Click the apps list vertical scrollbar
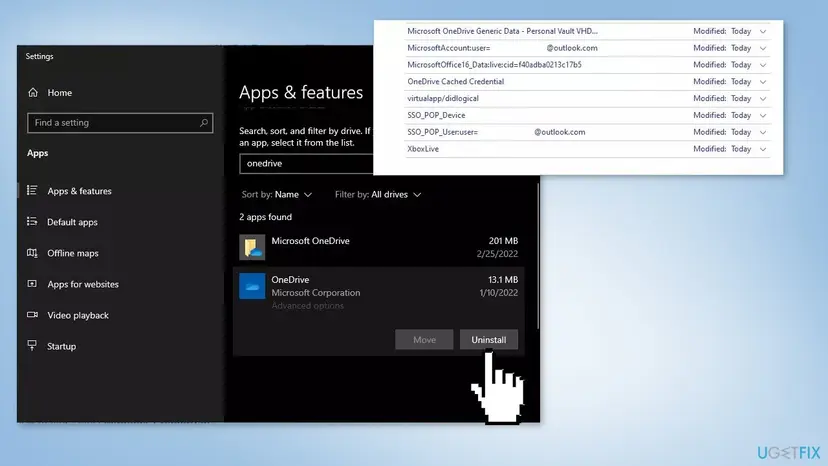This screenshot has height=466, width=828. (x=538, y=256)
